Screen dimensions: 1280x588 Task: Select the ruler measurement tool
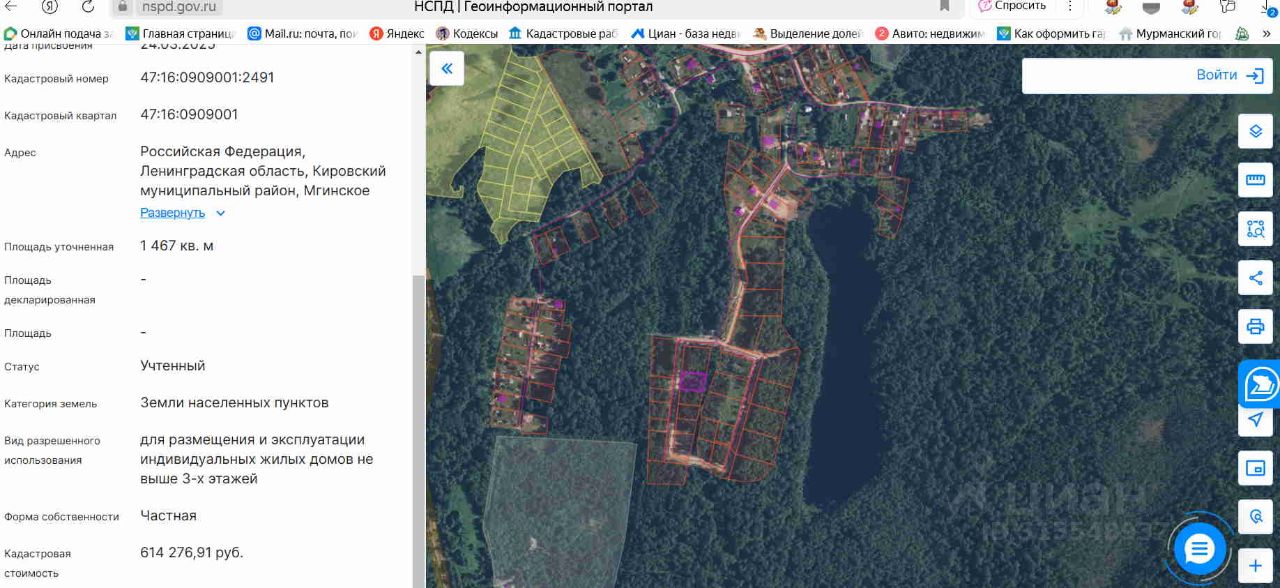coord(1255,180)
